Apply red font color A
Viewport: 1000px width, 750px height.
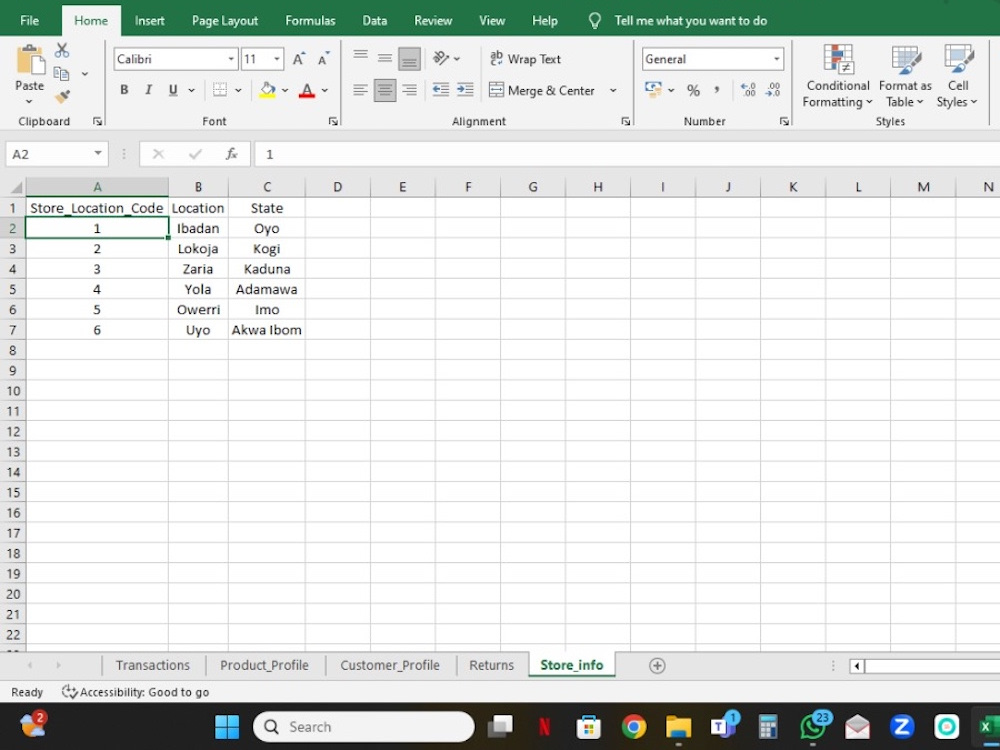[307, 90]
